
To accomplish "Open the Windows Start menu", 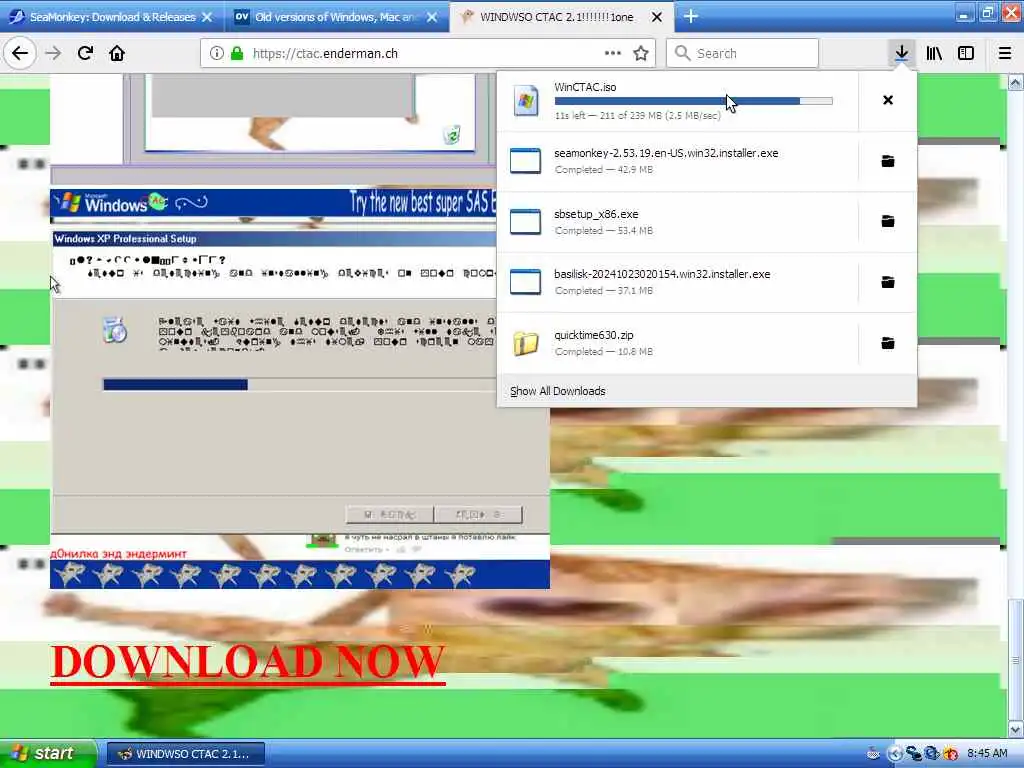I will (x=47, y=754).
